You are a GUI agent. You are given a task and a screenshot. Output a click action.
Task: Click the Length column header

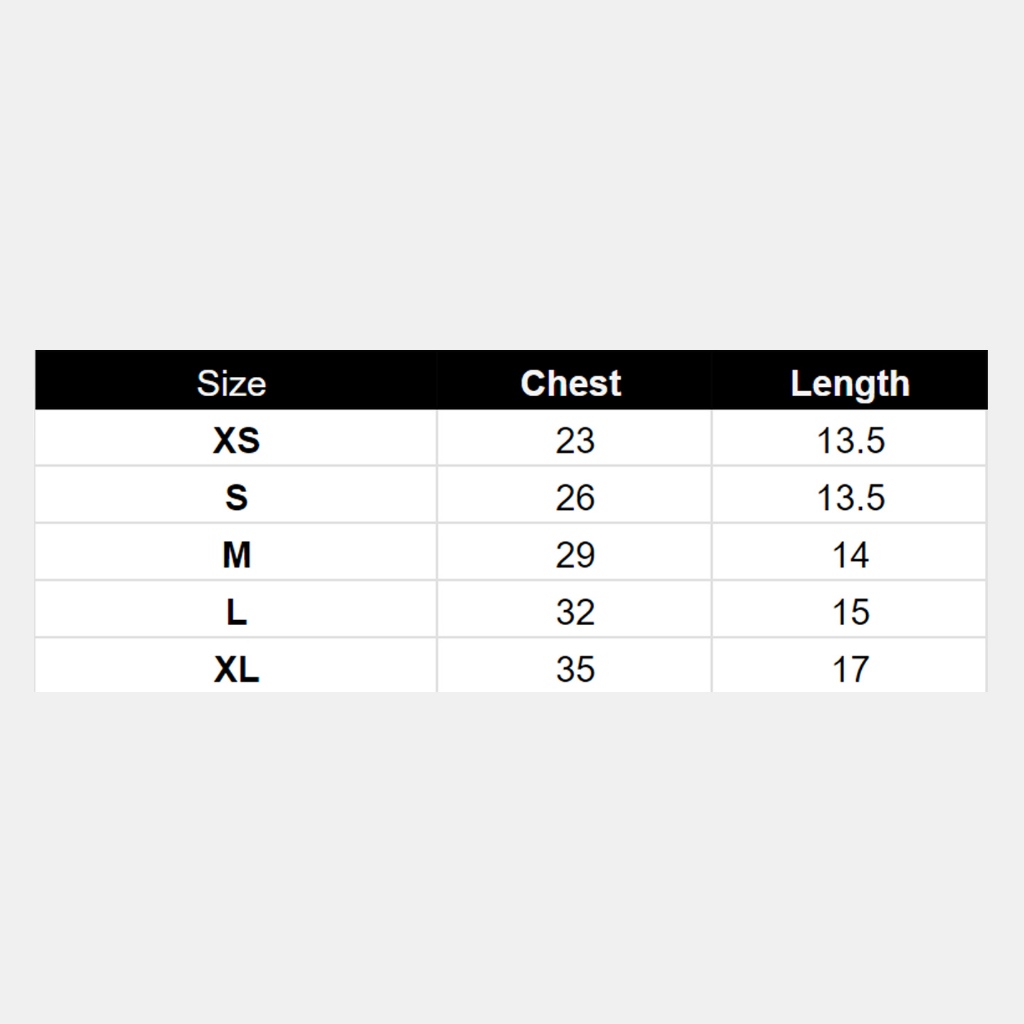[x=850, y=383]
